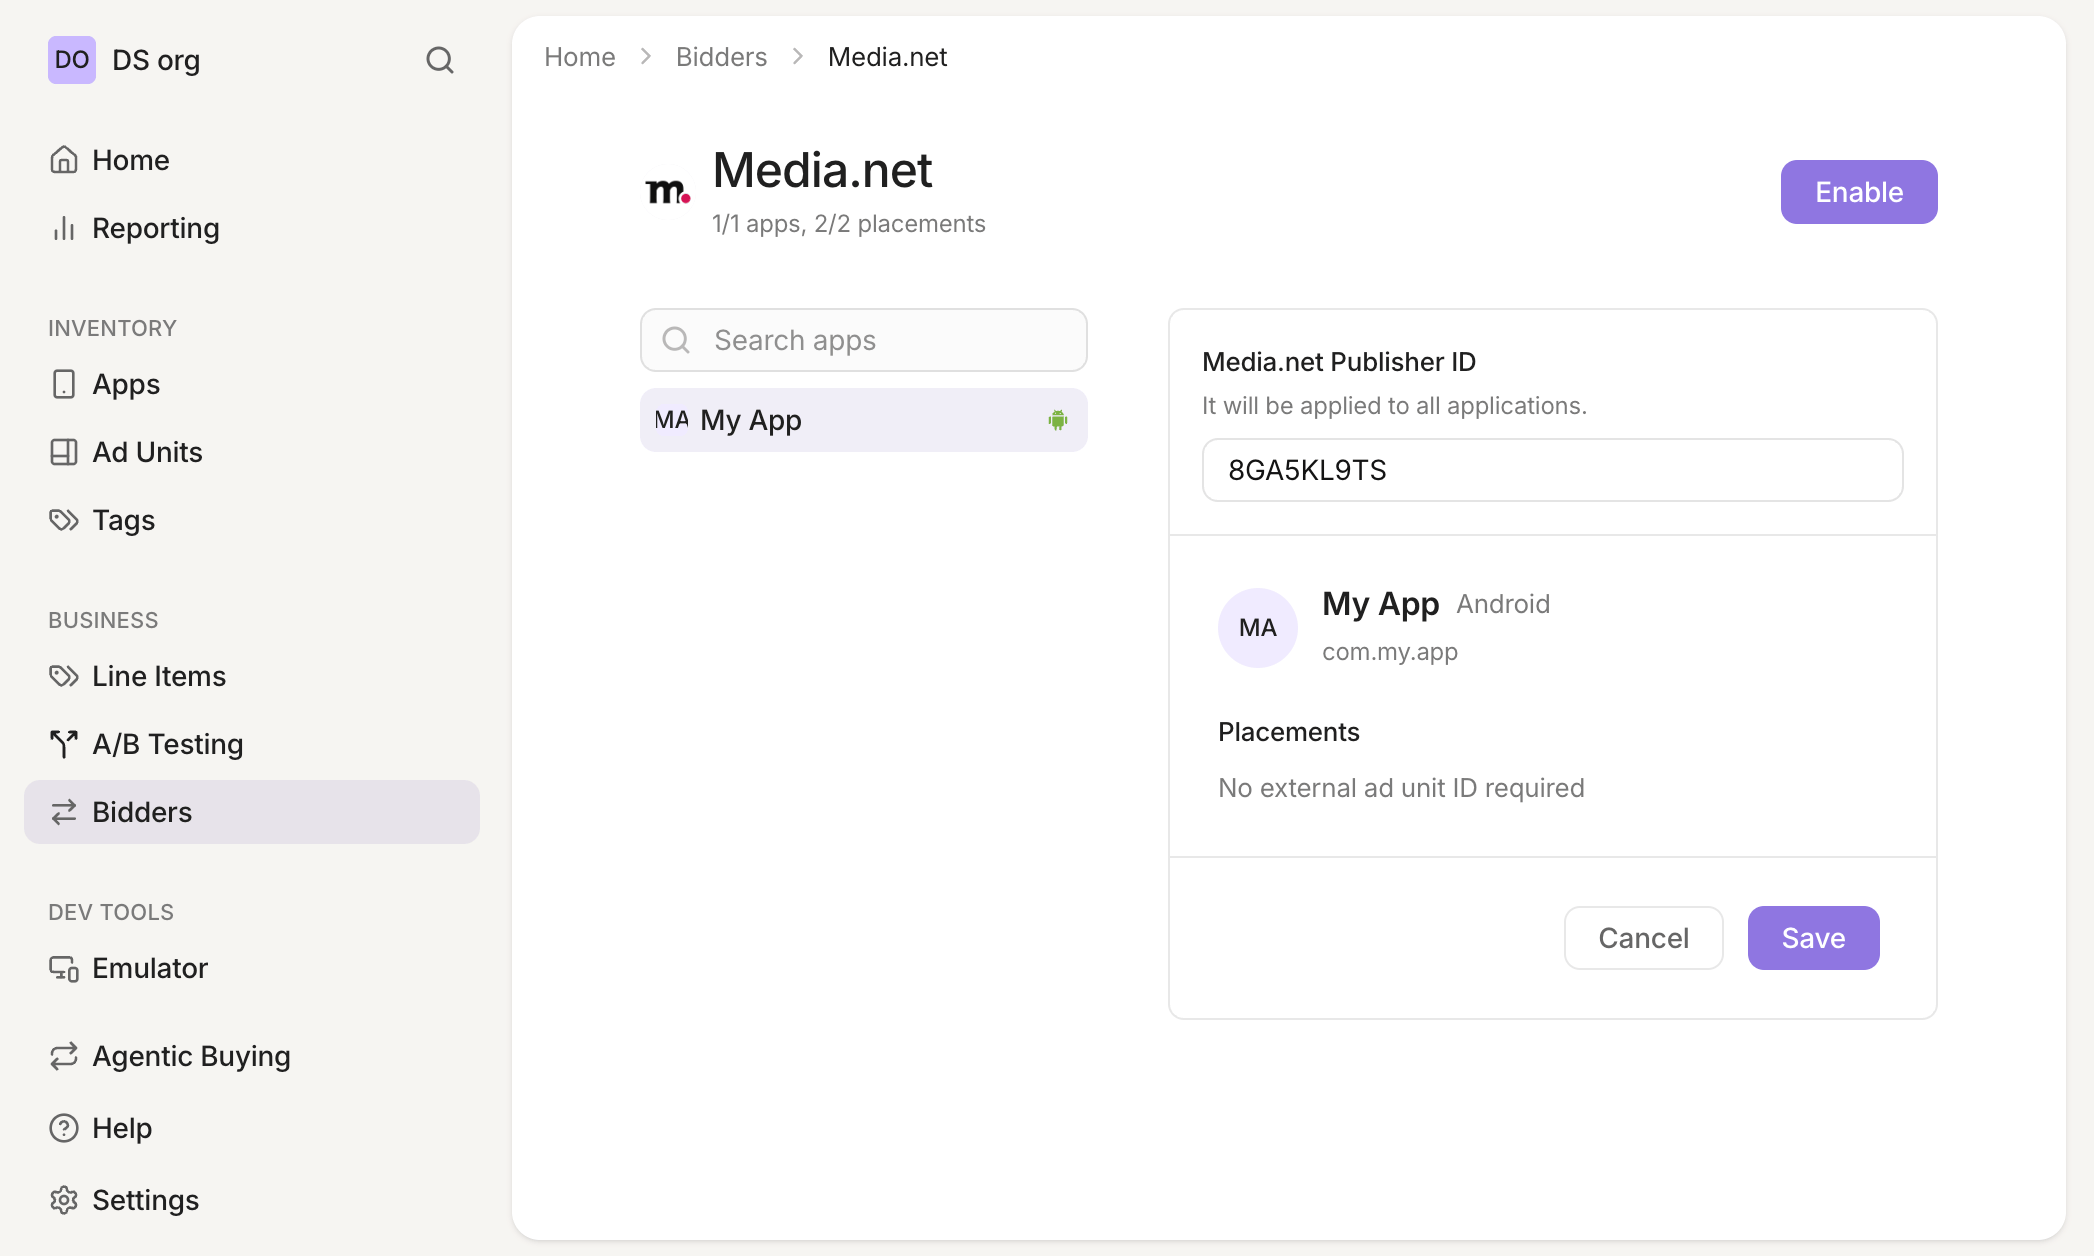
Task: Go to Ad Units section
Action: [252, 452]
